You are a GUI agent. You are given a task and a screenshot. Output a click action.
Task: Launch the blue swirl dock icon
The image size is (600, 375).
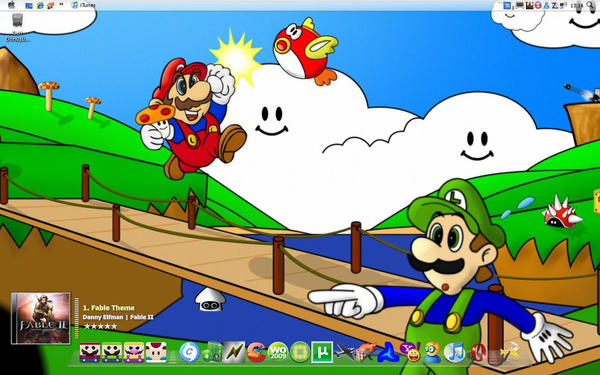[x=388, y=352]
